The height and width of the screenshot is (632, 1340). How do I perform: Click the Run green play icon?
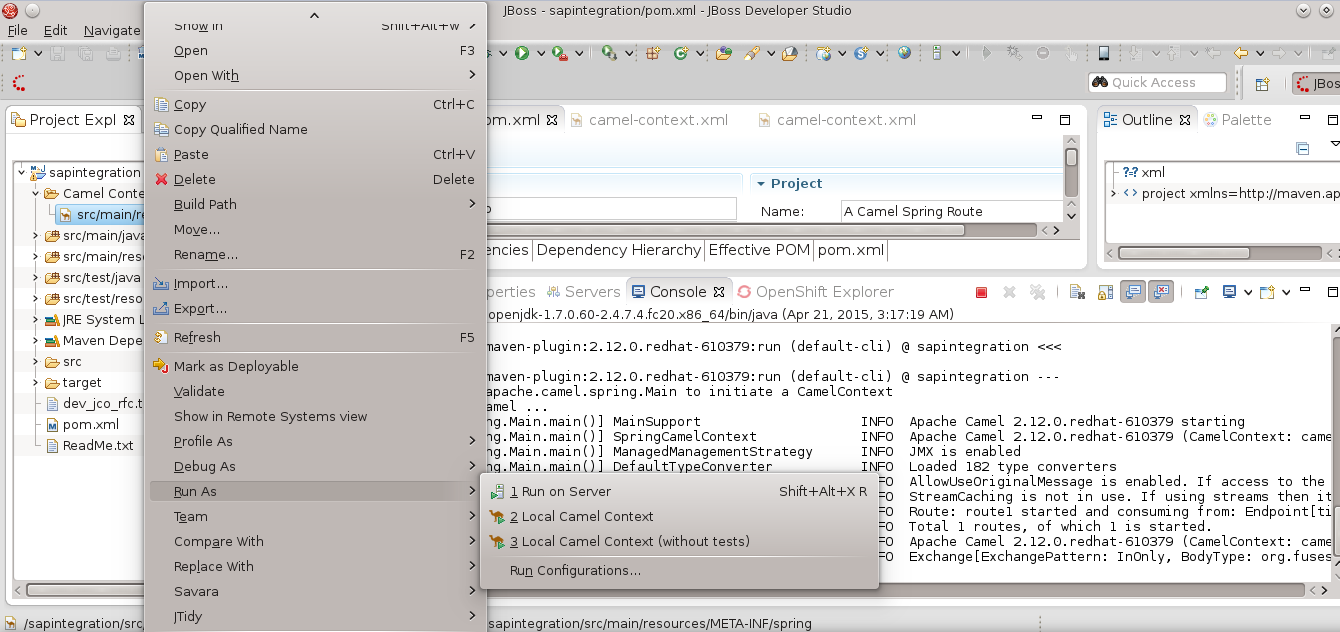(x=522, y=53)
